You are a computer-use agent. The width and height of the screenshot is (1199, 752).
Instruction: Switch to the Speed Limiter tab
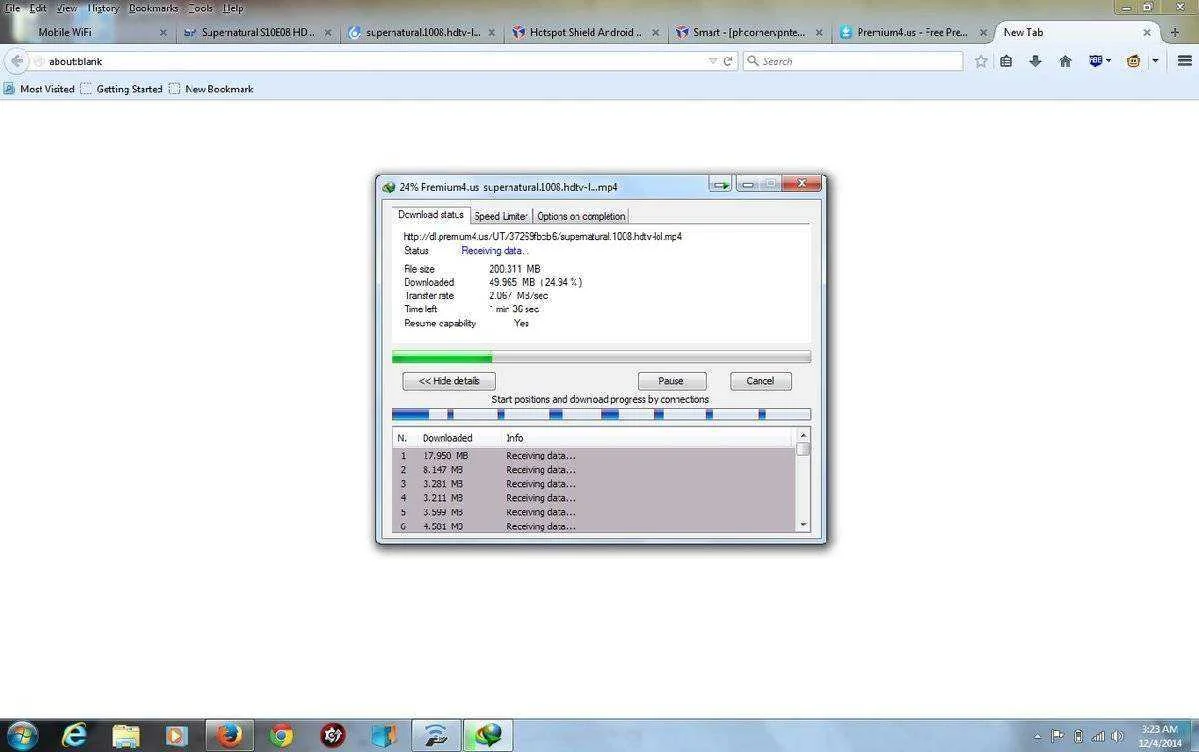click(501, 216)
